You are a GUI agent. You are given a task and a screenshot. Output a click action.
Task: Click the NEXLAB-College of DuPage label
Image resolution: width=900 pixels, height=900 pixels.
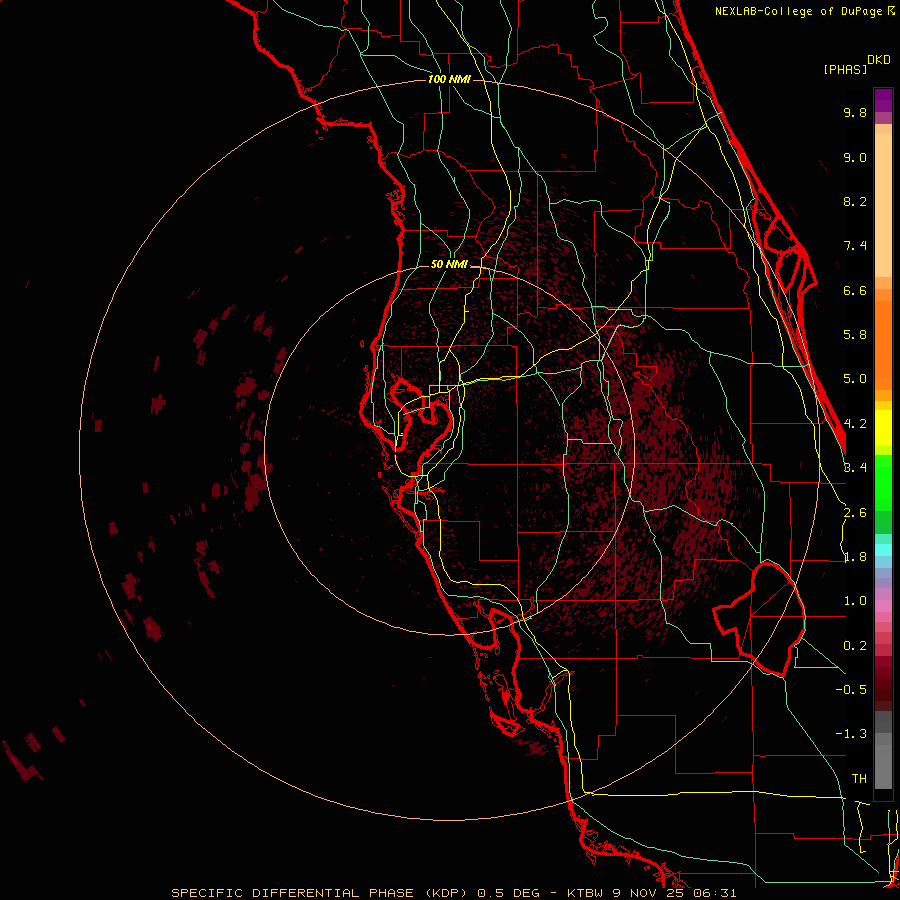pyautogui.click(x=800, y=11)
